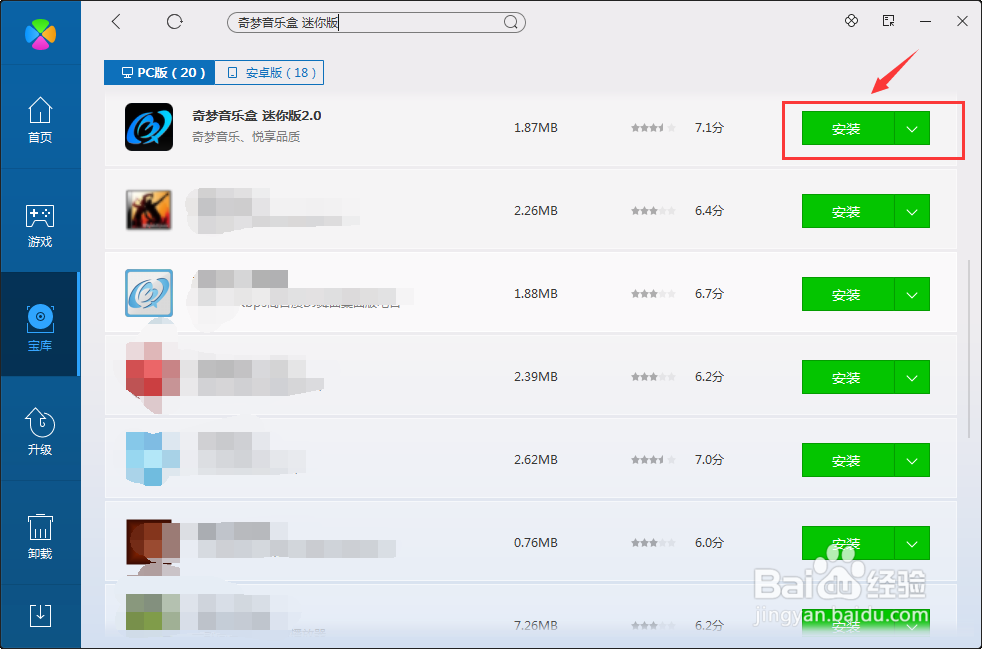Click the 奇梦音乐盒 迷你版2.0 title

coord(256,116)
